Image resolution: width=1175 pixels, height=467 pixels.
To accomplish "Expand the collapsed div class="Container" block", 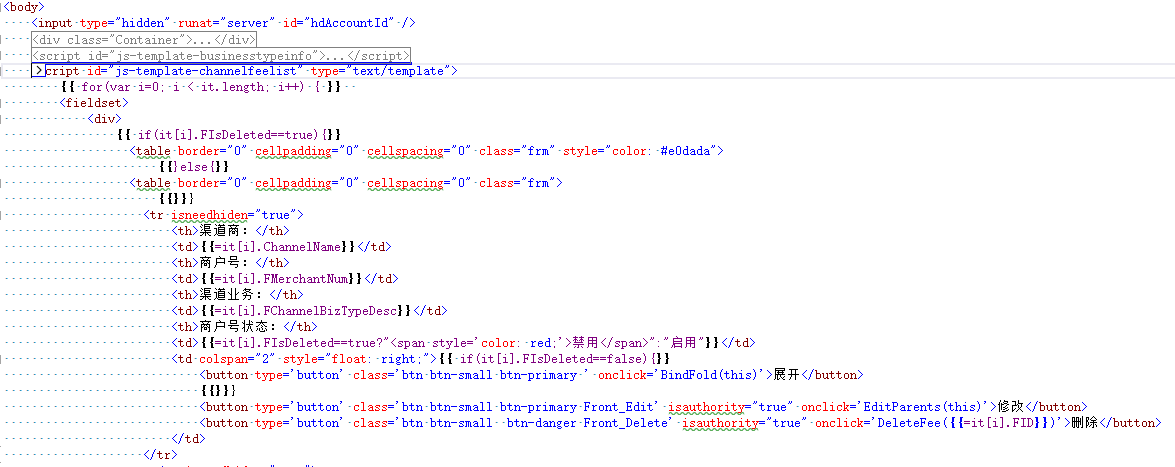I will 144,39.
